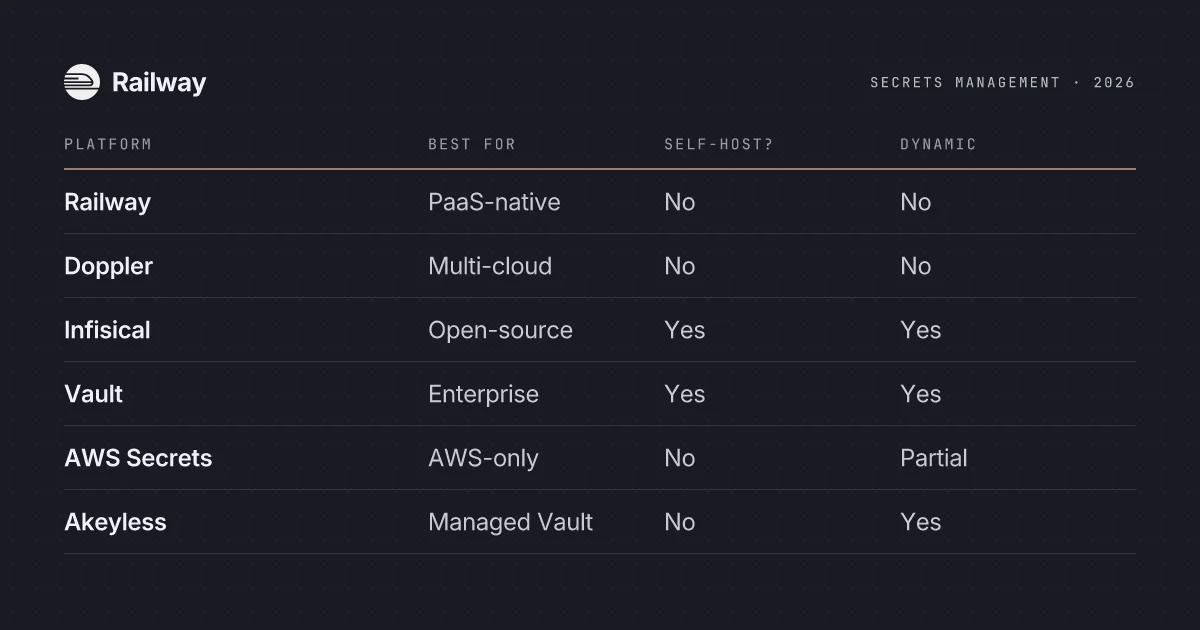This screenshot has width=1200, height=630.
Task: Select the Akeyless platform name
Action: coord(115,523)
